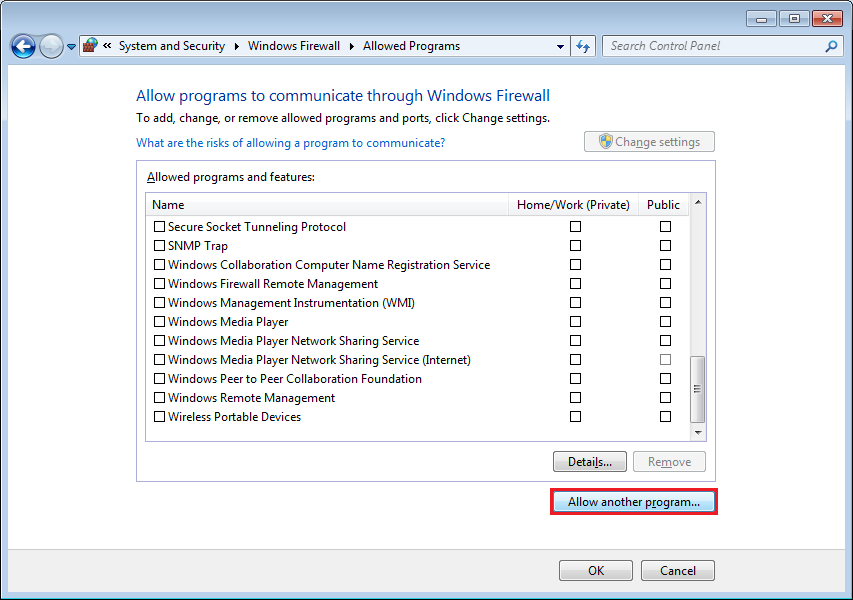The image size is (853, 600).
Task: Click the Forward navigation arrow button
Action: pyautogui.click(x=50, y=46)
